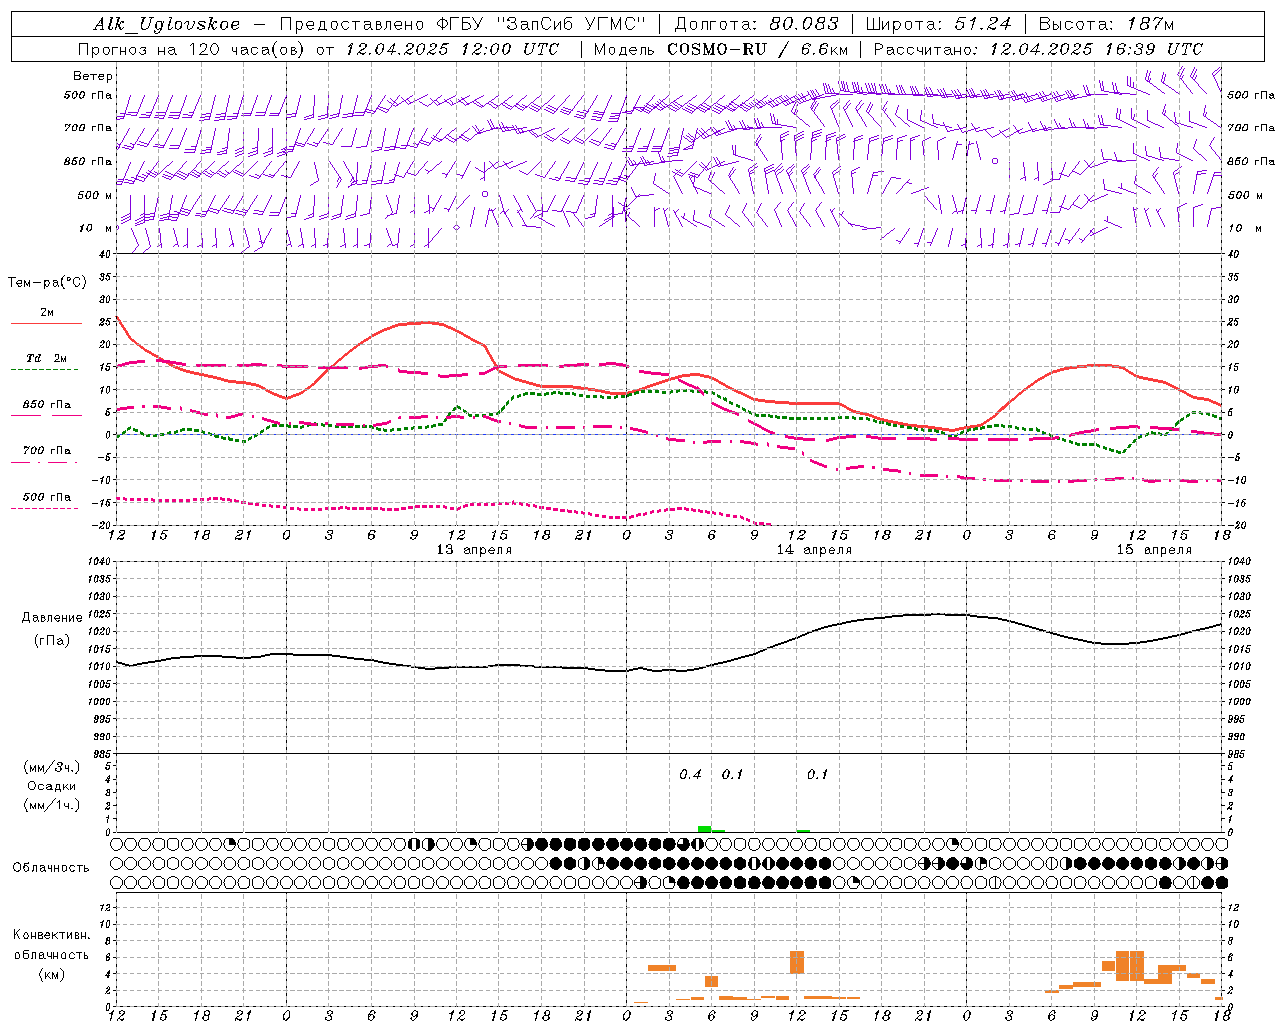The image size is (1280, 1024).
Task: Click the Конвективн. convective cloud label
Action: click(51, 935)
